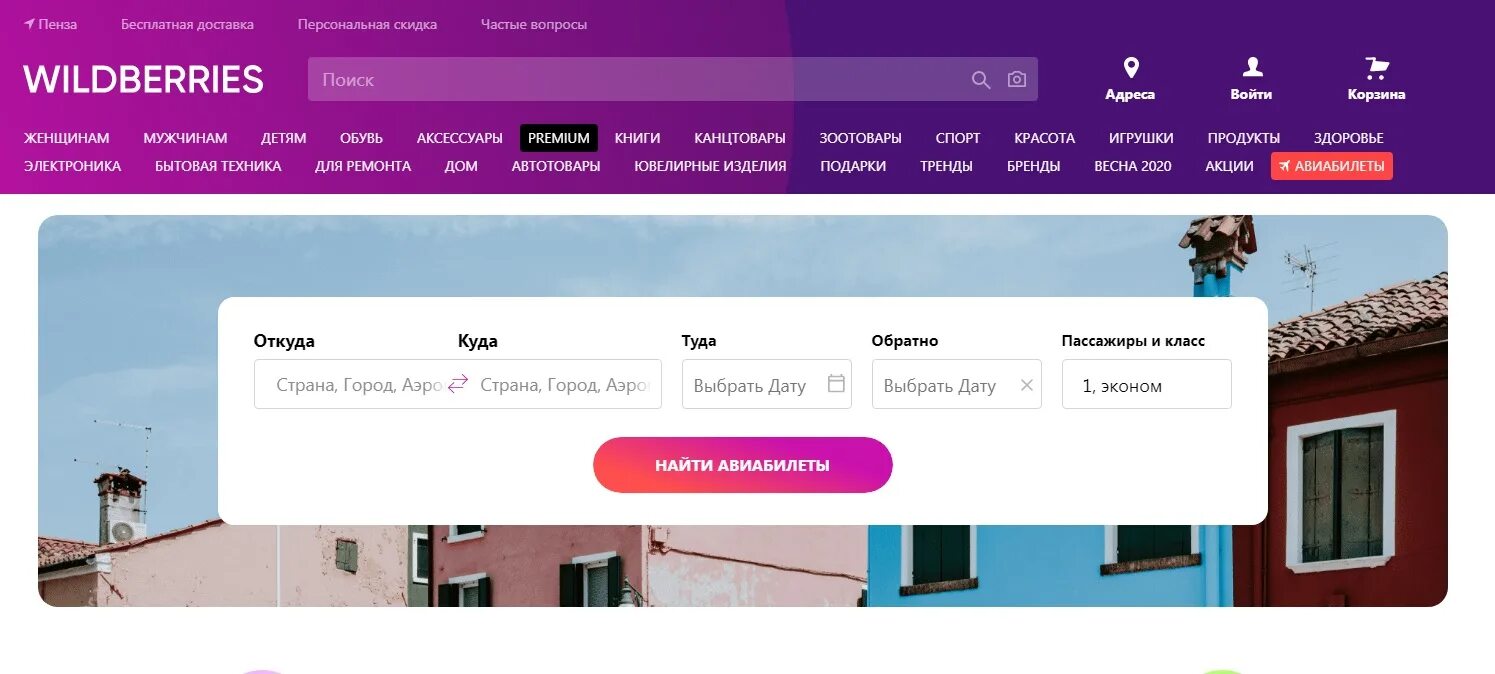This screenshot has width=1495, height=674.
Task: Open the ЖЕНЩИНАМ category
Action: tap(67, 138)
